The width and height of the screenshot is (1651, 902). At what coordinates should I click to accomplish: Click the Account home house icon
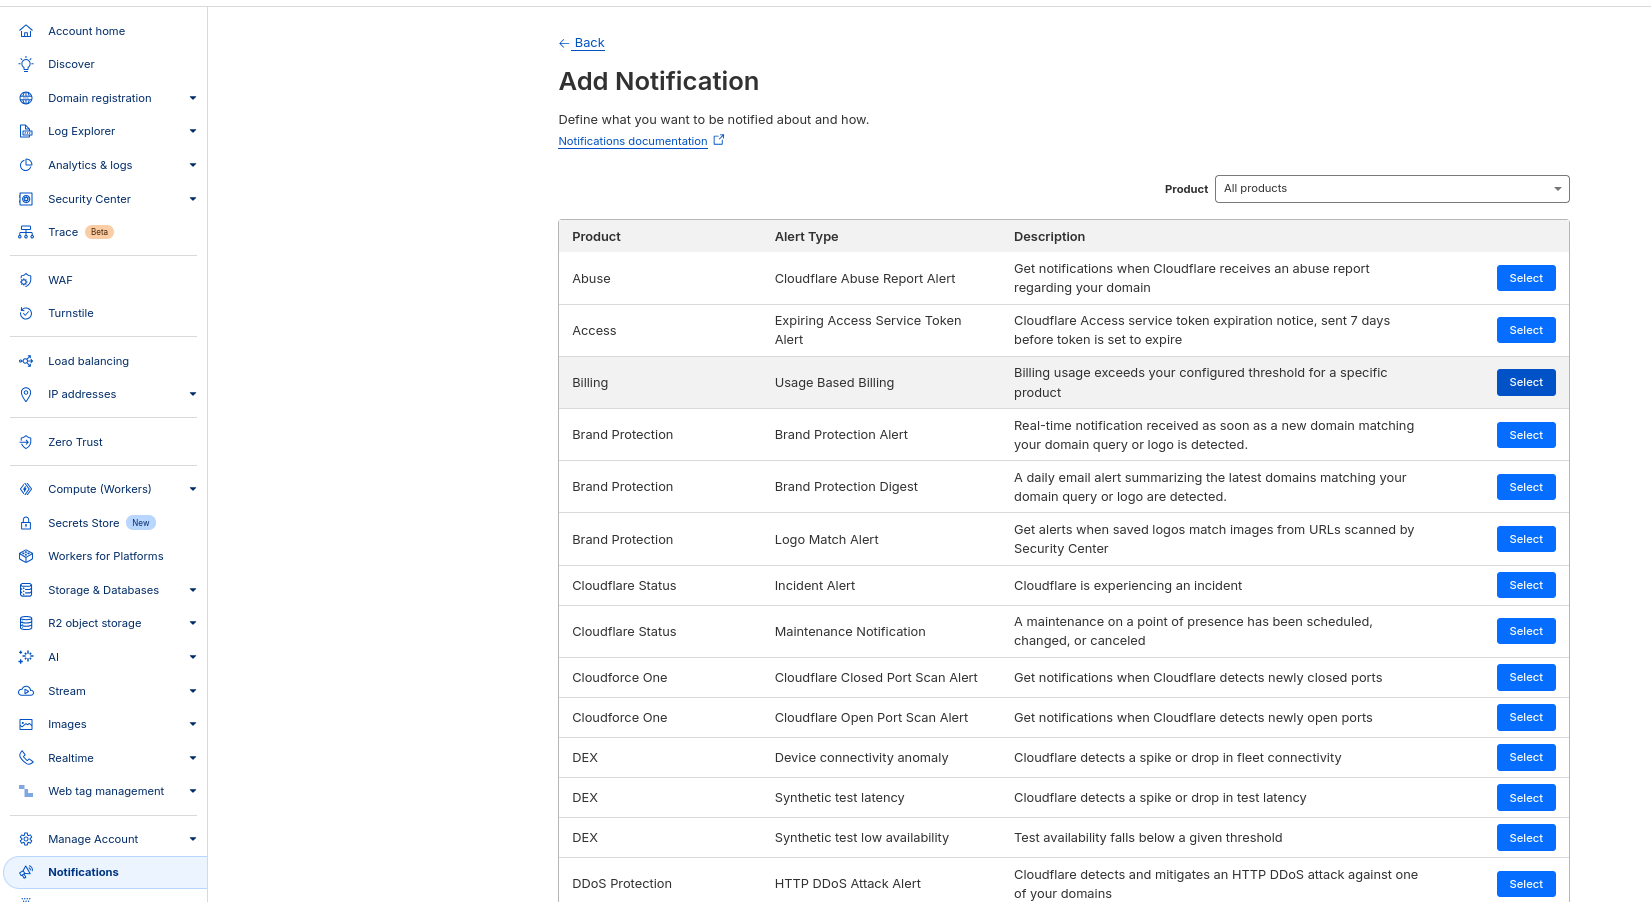(26, 31)
